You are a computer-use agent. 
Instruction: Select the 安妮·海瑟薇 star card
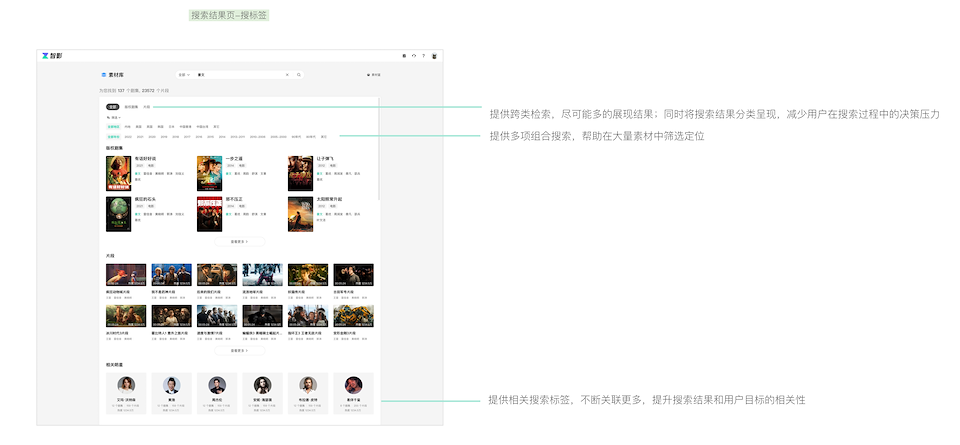263,393
